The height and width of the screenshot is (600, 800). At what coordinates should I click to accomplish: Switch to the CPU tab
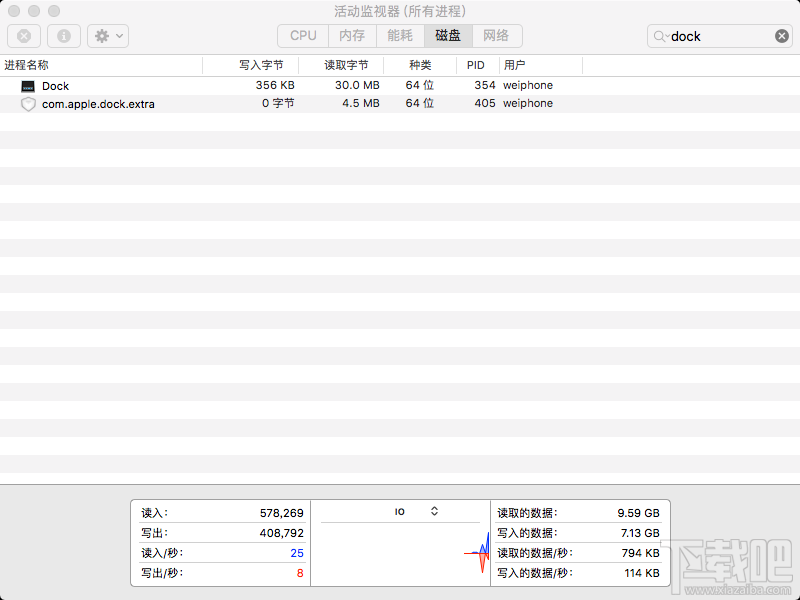tap(302, 35)
